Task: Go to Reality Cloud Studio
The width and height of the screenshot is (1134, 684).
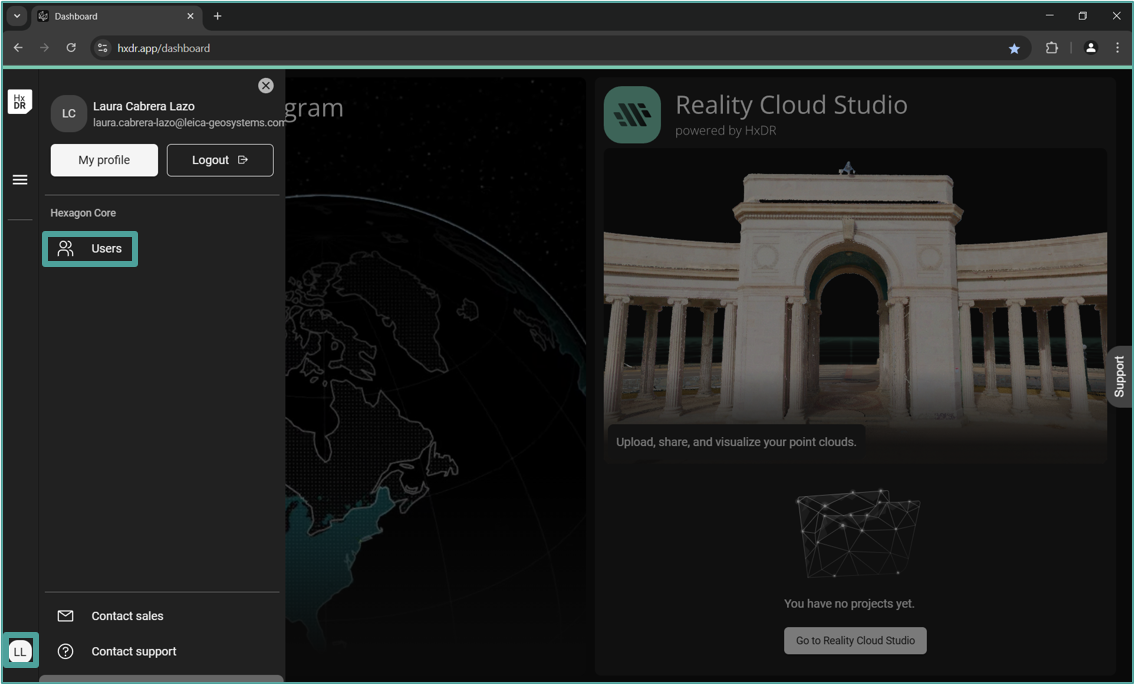Action: click(x=855, y=640)
